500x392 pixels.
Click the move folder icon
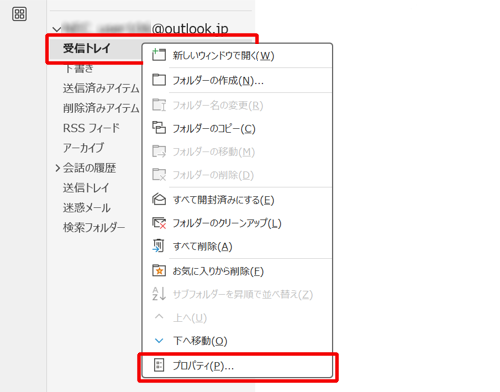159,151
